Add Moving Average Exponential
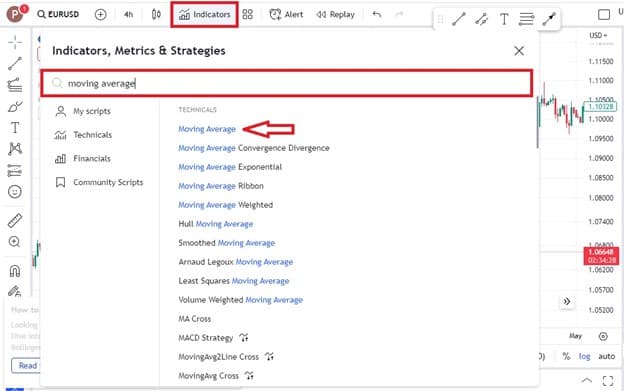624x391 pixels. pyautogui.click(x=230, y=167)
